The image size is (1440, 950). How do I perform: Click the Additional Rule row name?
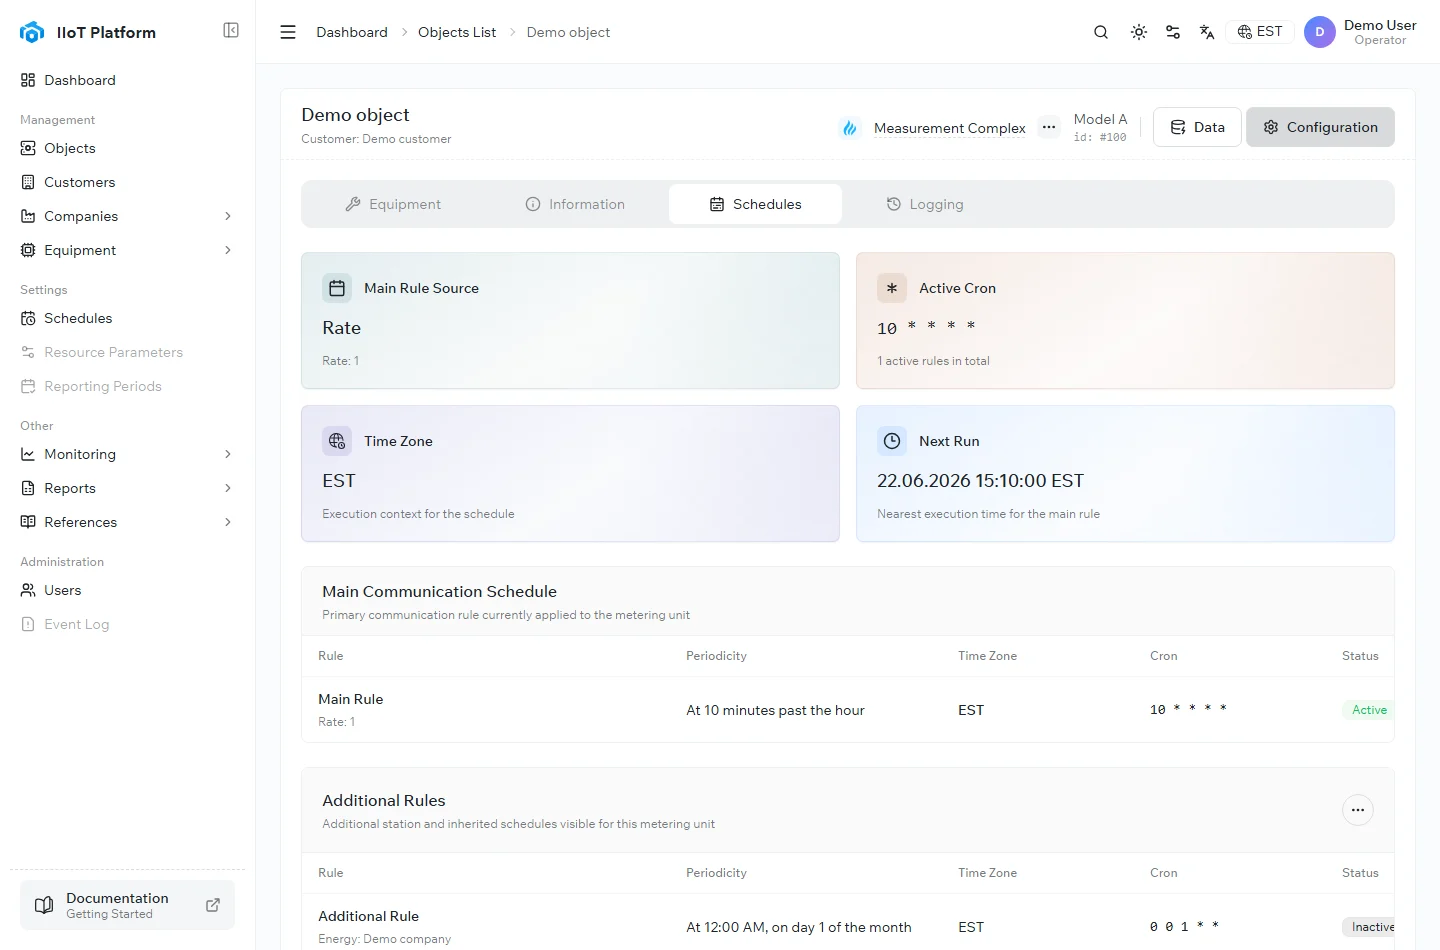click(x=368, y=916)
